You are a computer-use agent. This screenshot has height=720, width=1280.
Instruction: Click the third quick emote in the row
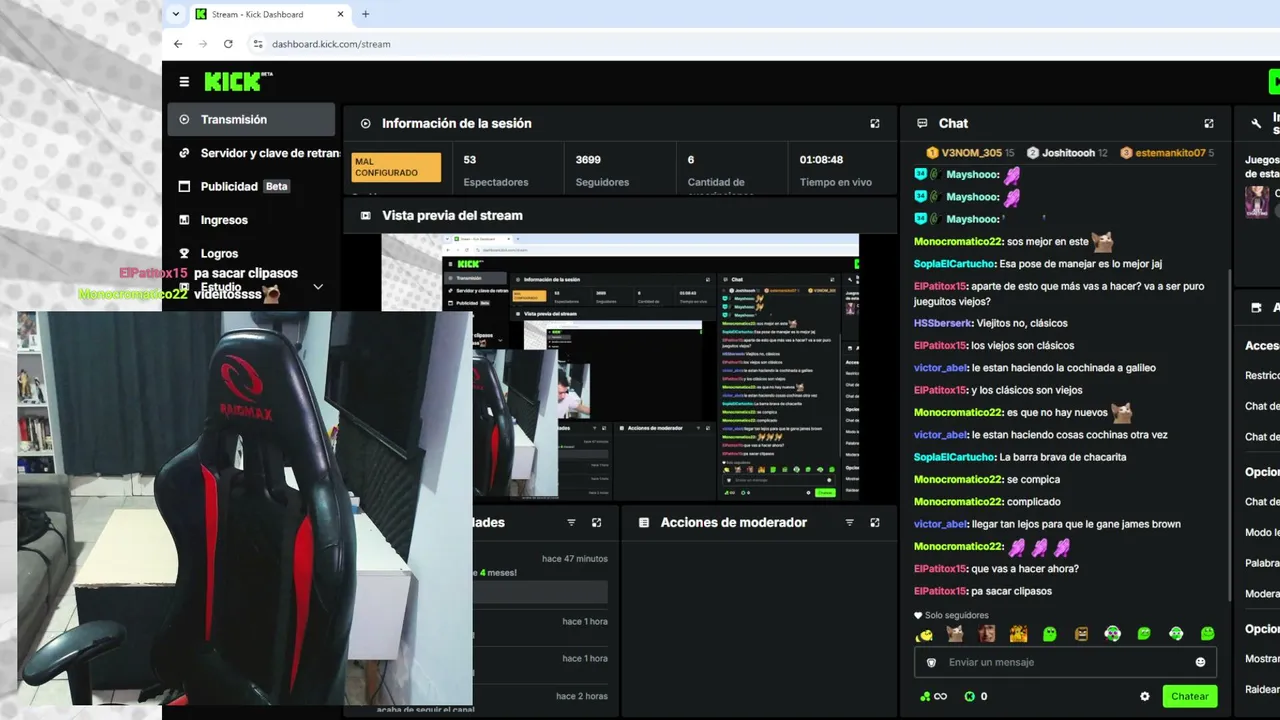point(987,634)
